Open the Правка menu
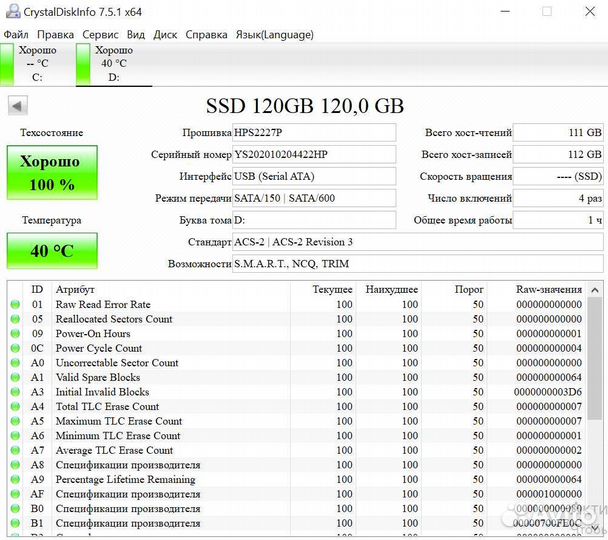Viewport: 608px width, 540px height. 55,35
